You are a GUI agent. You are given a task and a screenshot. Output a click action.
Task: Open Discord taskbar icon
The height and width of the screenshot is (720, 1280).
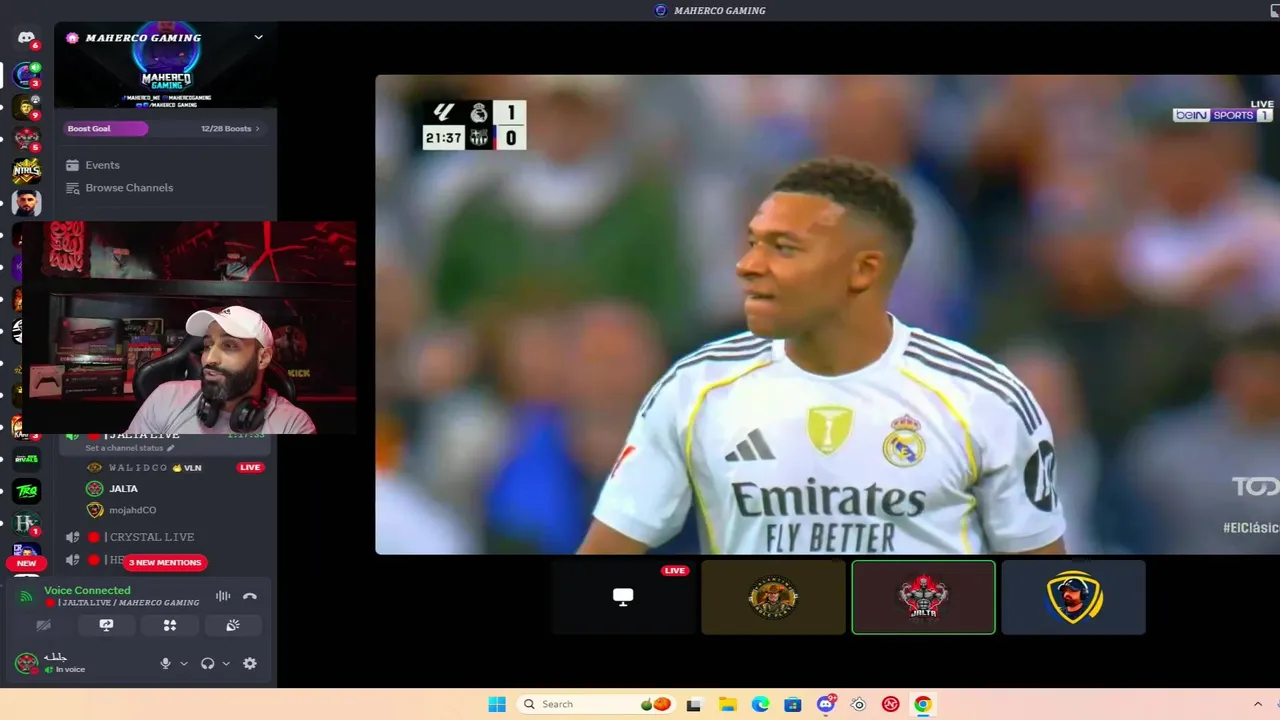(x=826, y=704)
